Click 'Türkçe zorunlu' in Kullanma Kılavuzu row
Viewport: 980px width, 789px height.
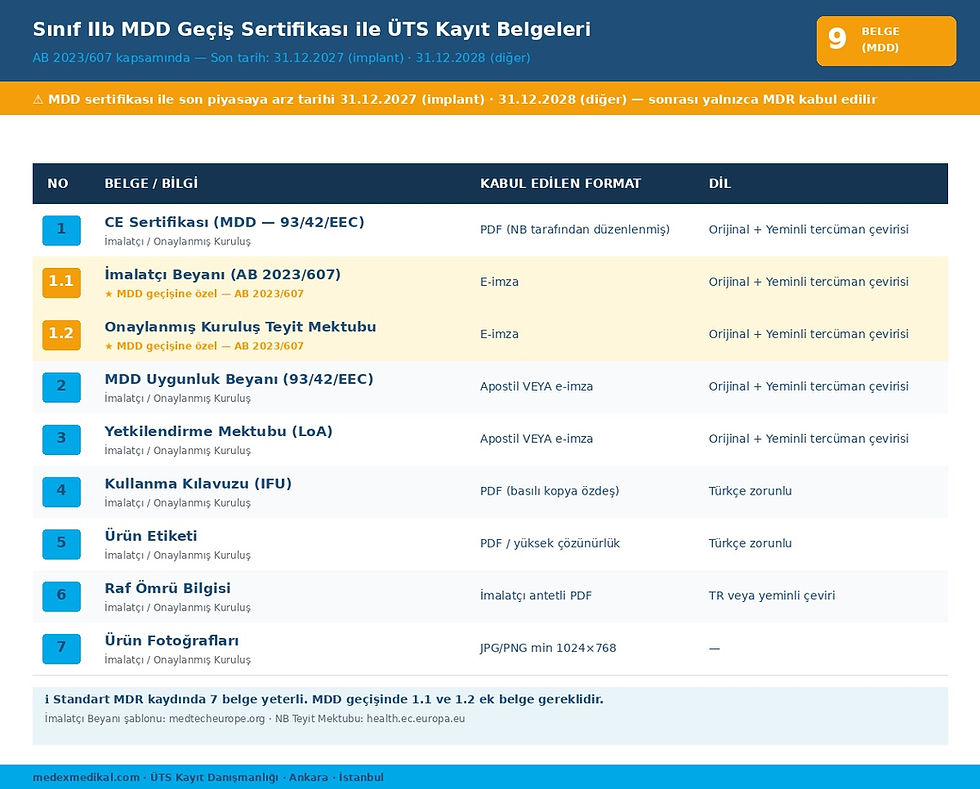click(750, 491)
